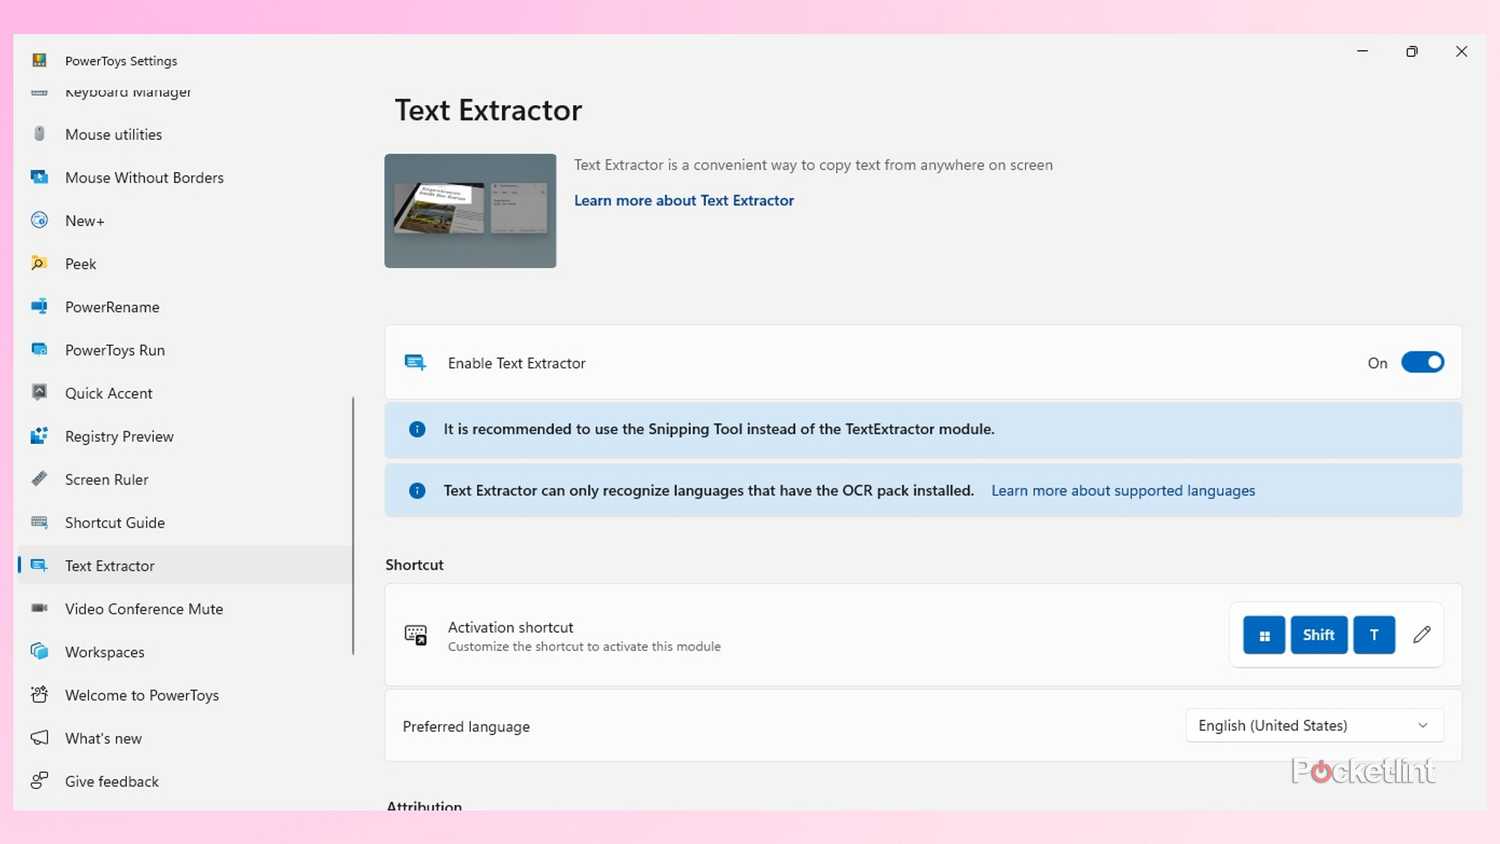Open the Preferred language dropdown
The image size is (1500, 844).
(1314, 726)
